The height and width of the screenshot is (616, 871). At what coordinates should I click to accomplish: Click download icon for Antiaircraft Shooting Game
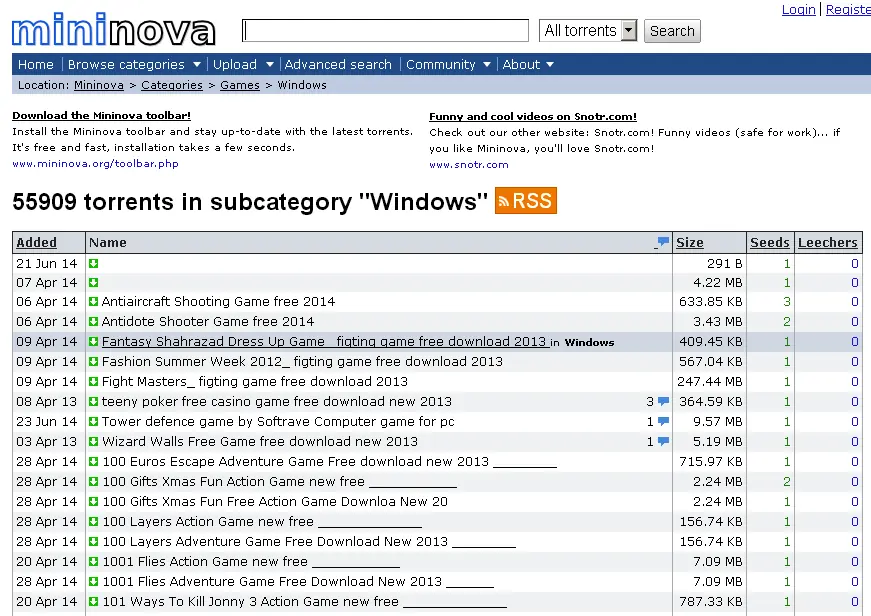93,302
